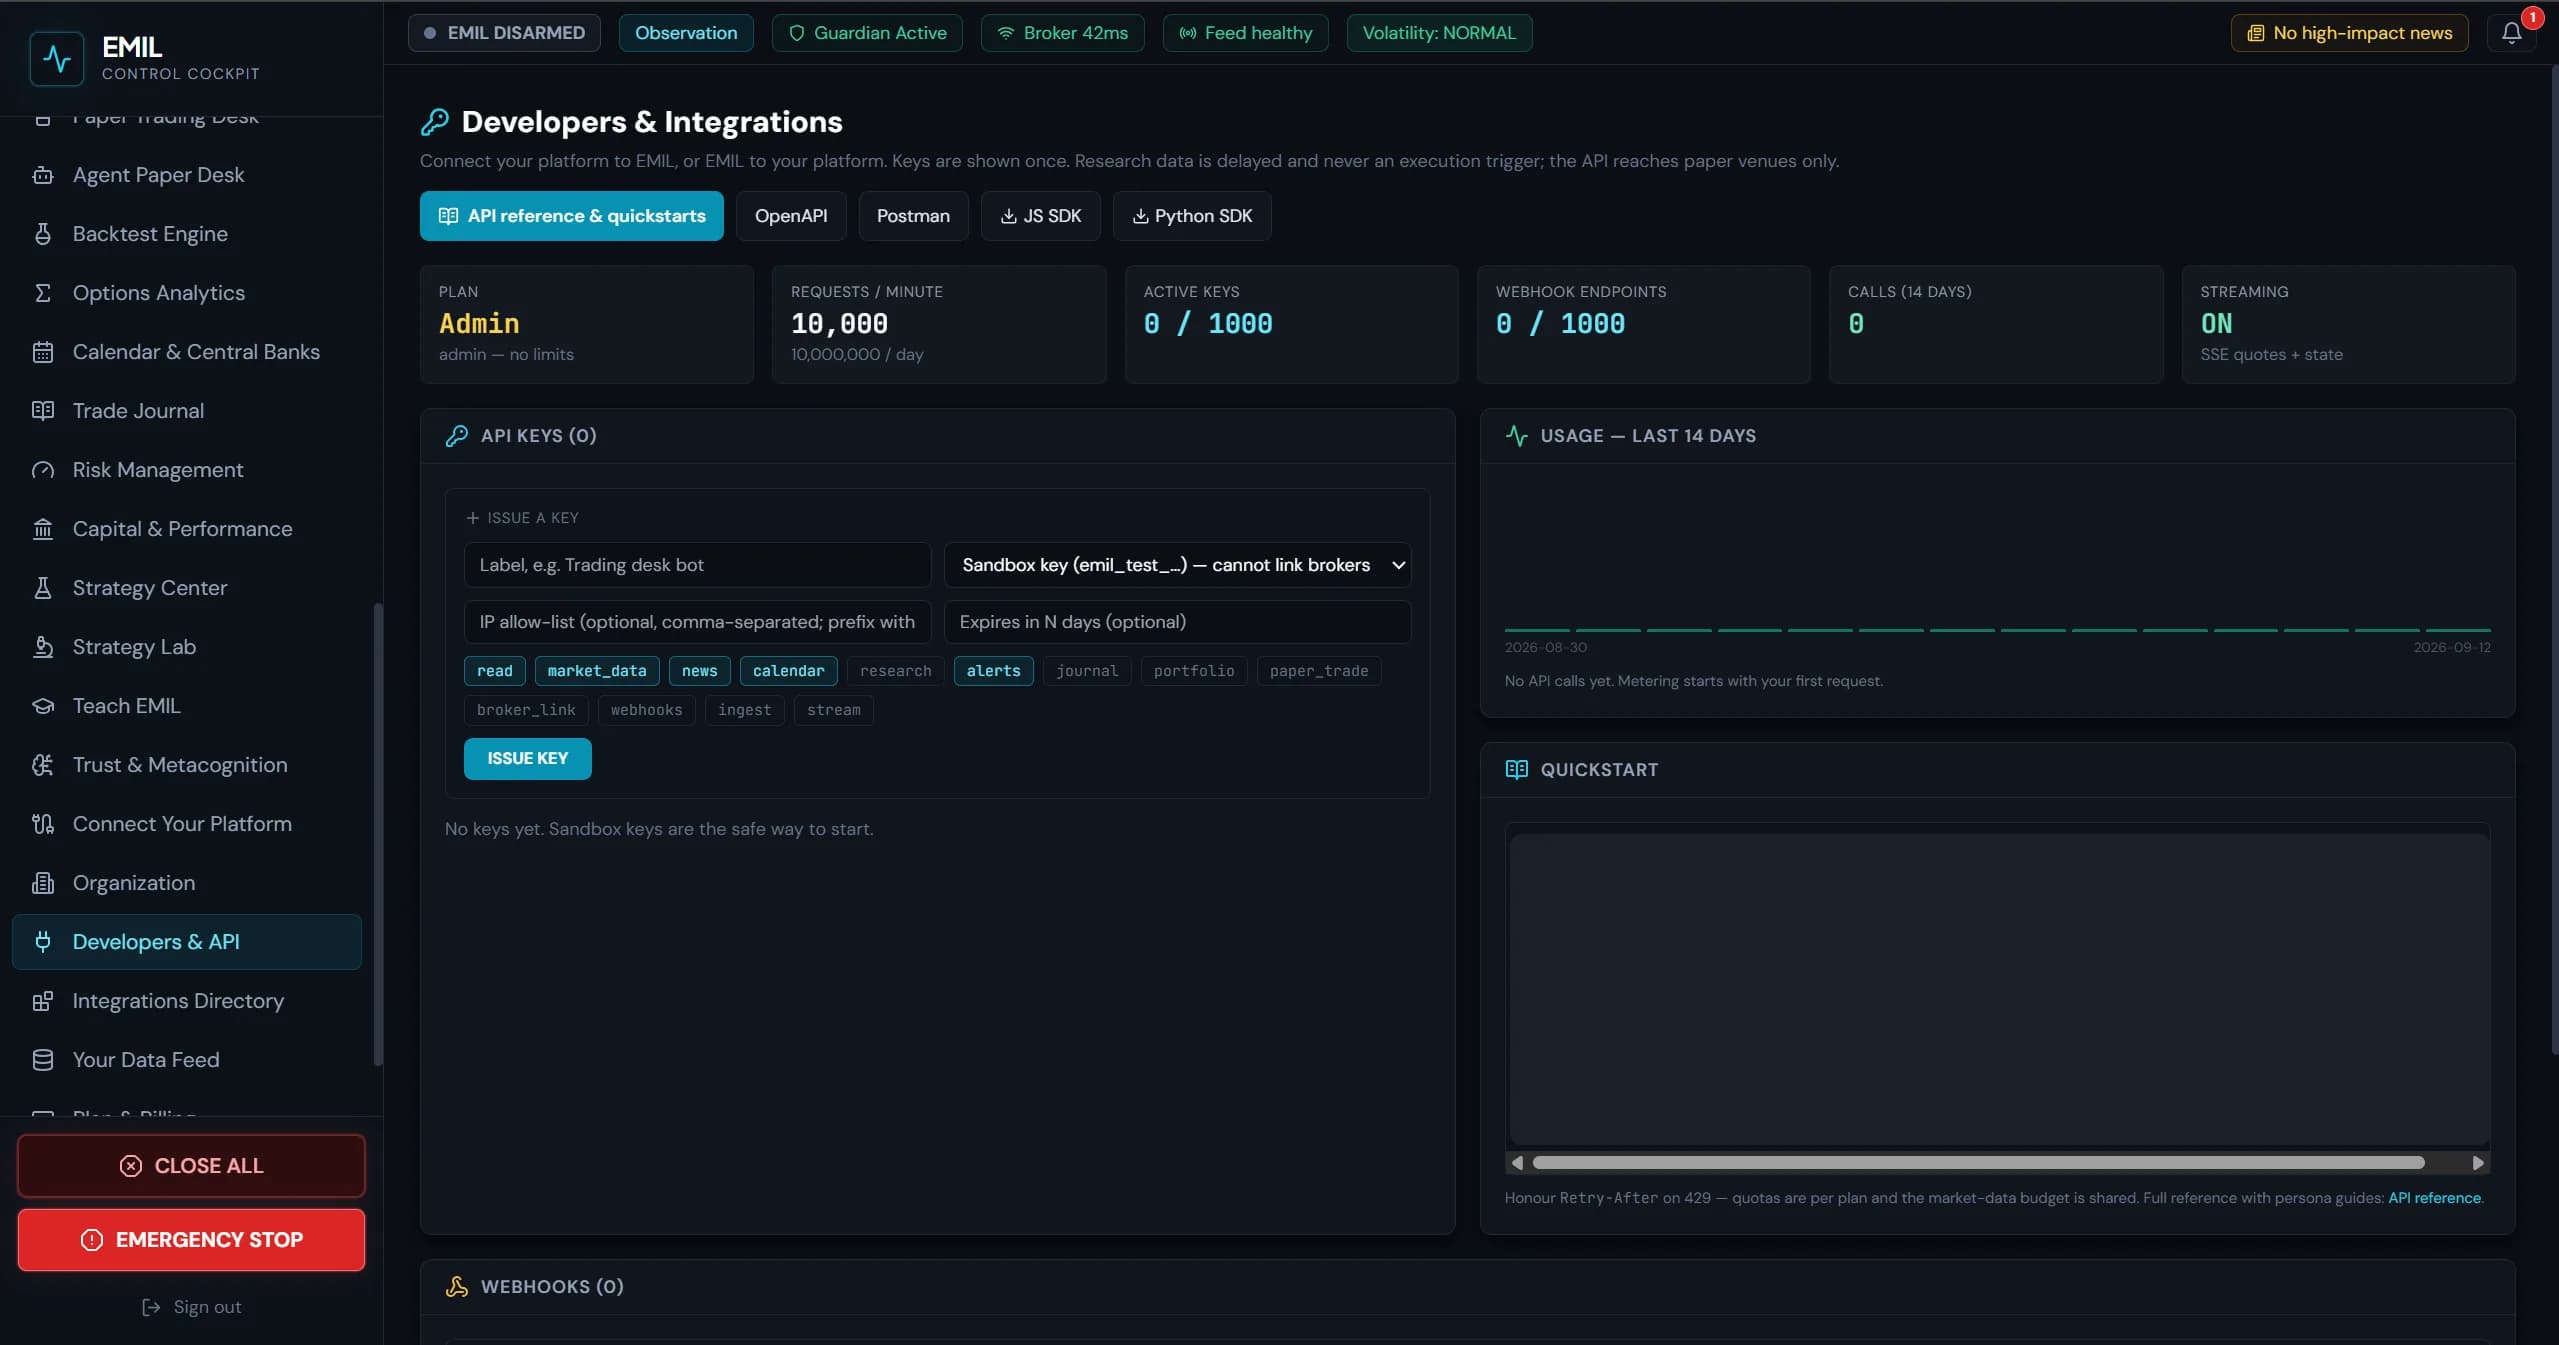
Task: Open the Sandbox key type dropdown
Action: coord(1177,565)
